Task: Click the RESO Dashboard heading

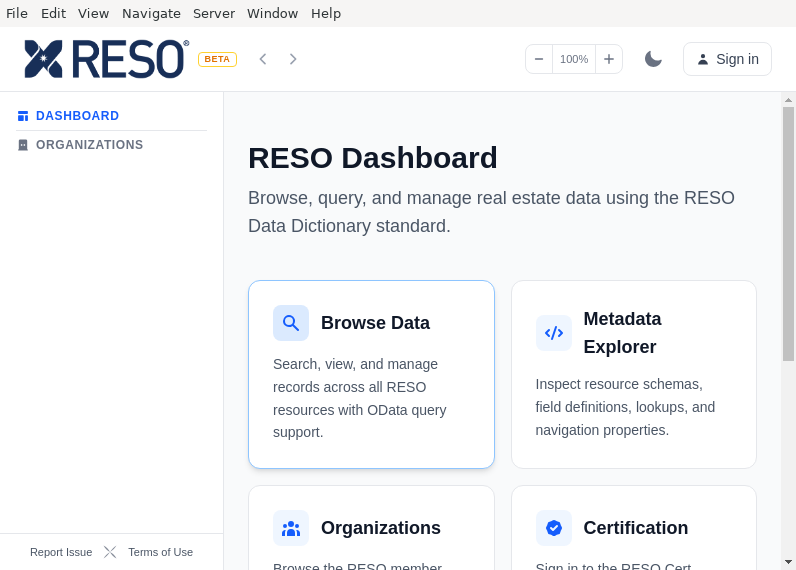Action: (373, 158)
